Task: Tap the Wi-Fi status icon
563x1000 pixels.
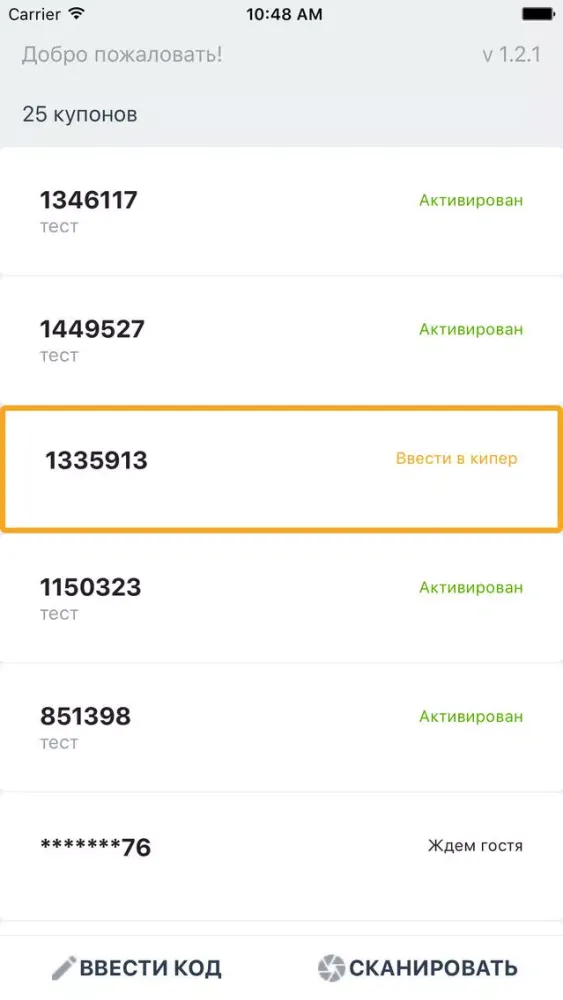Action: click(77, 14)
